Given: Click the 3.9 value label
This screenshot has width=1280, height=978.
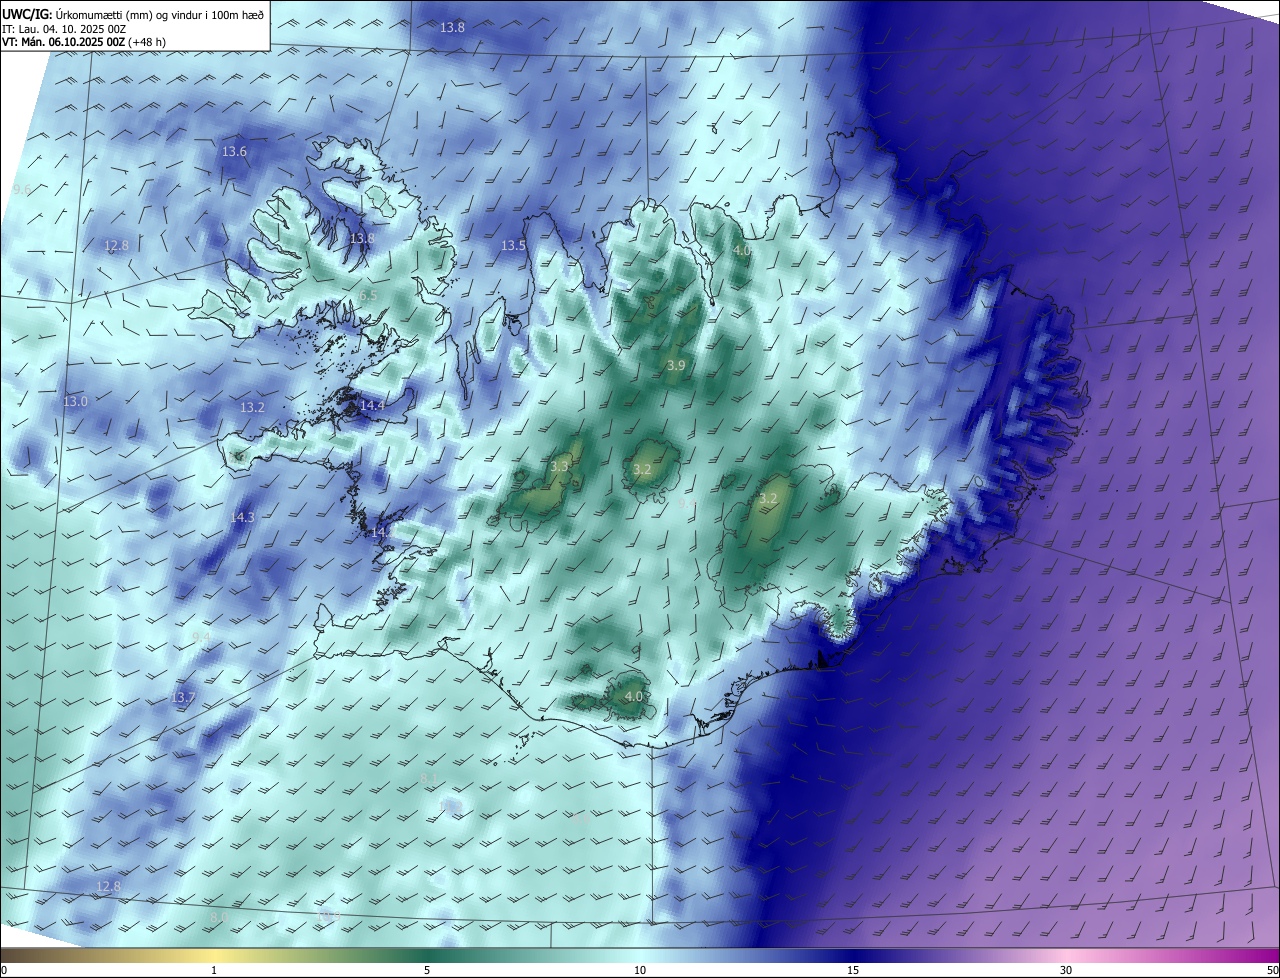Looking at the screenshot, I should 676,366.
